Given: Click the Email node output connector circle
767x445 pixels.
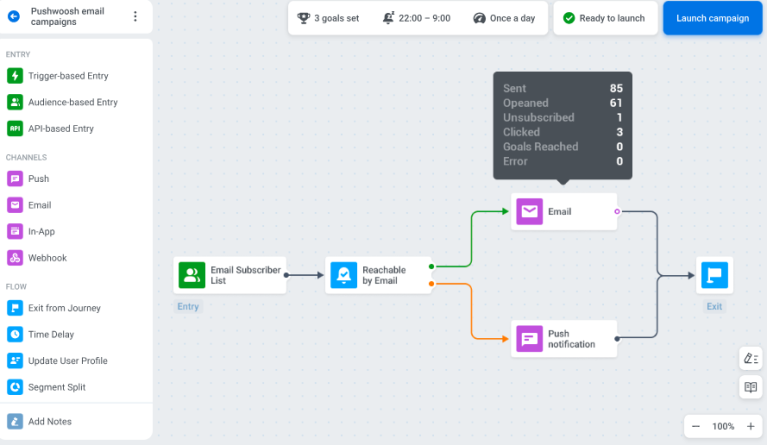Looking at the screenshot, I should 617,212.
